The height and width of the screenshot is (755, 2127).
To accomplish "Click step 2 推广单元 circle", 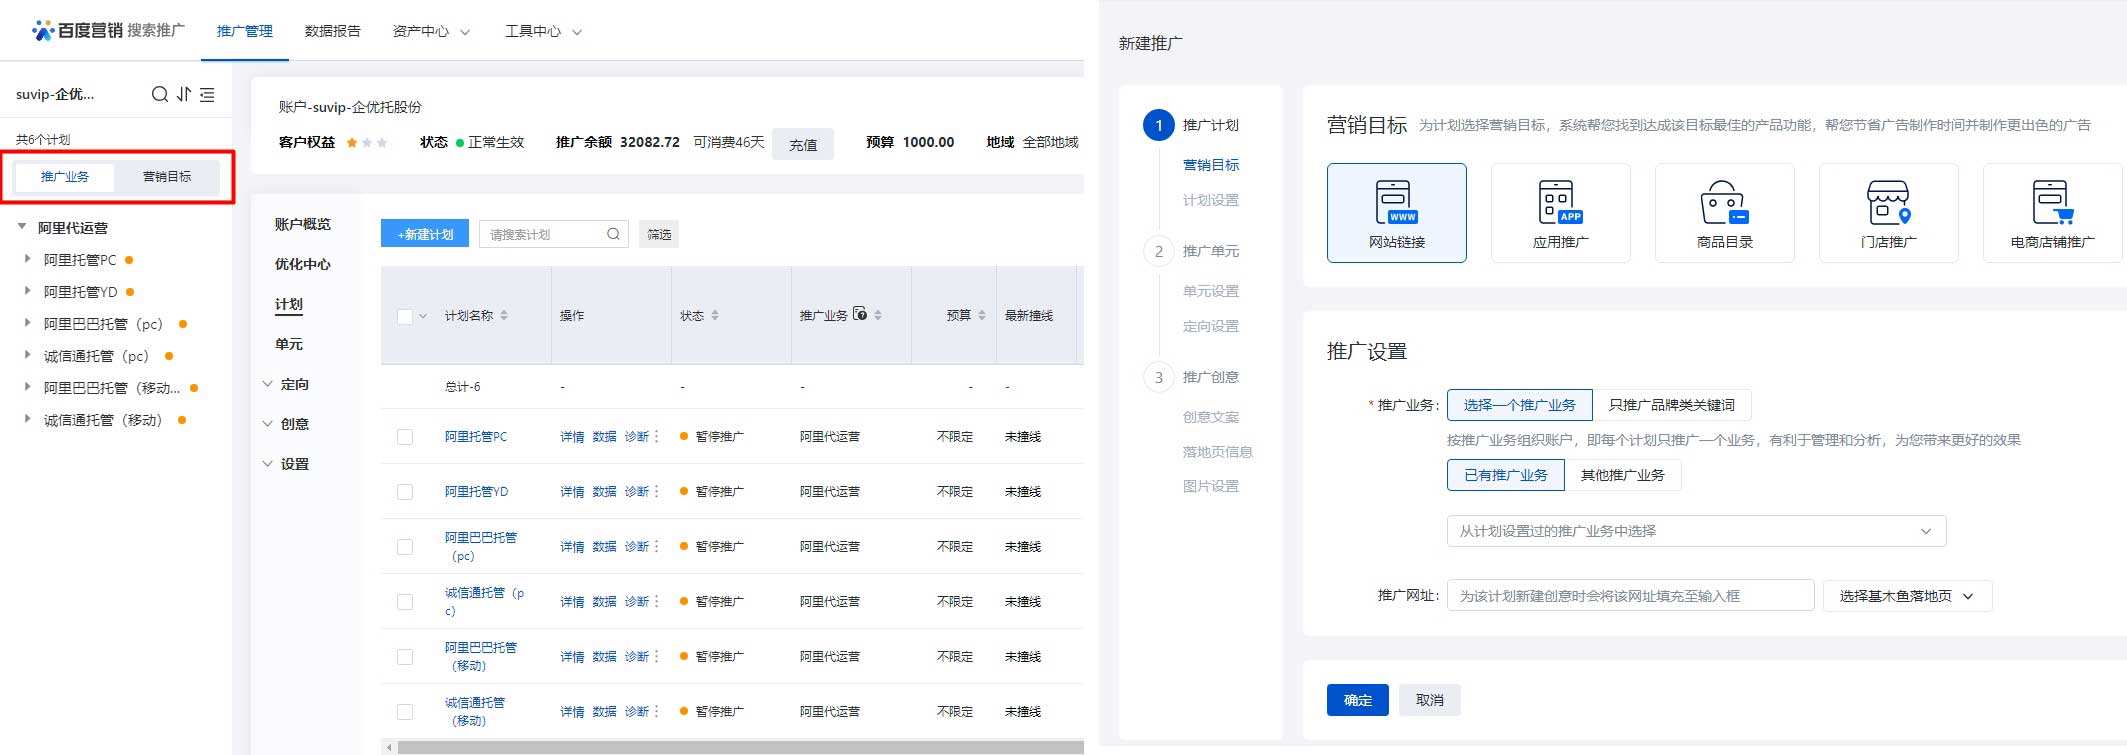I will [x=1159, y=251].
